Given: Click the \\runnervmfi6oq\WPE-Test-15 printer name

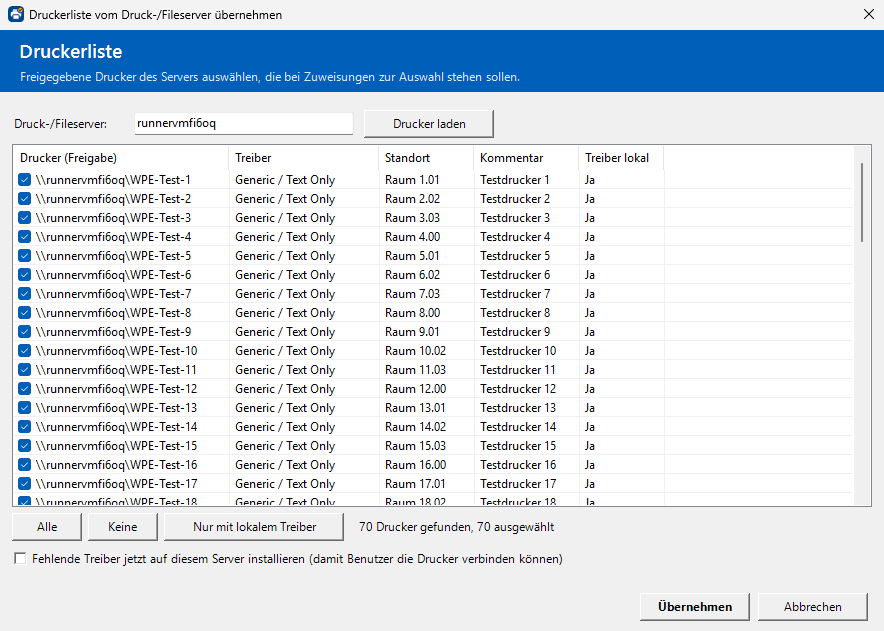Looking at the screenshot, I should (116, 446).
